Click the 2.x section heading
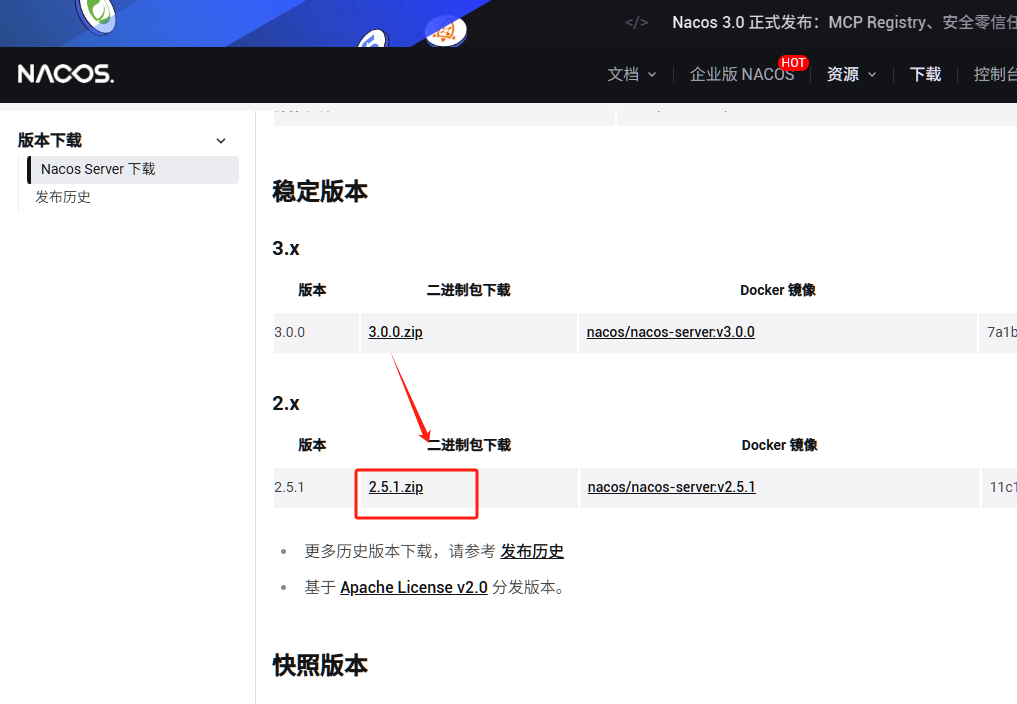Image resolution: width=1017 pixels, height=704 pixels. 286,404
